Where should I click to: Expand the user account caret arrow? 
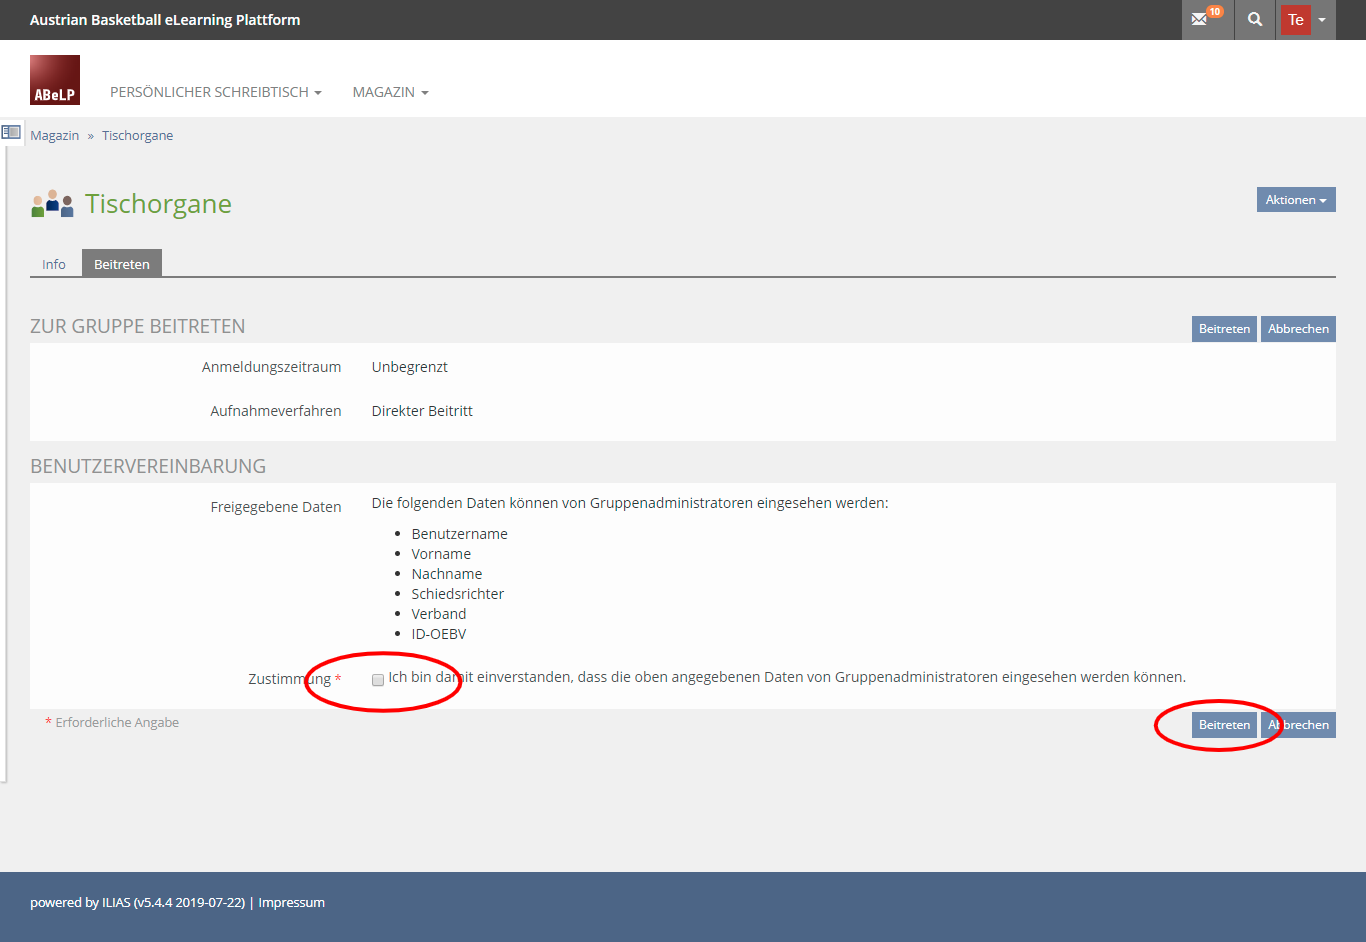pos(1322,20)
